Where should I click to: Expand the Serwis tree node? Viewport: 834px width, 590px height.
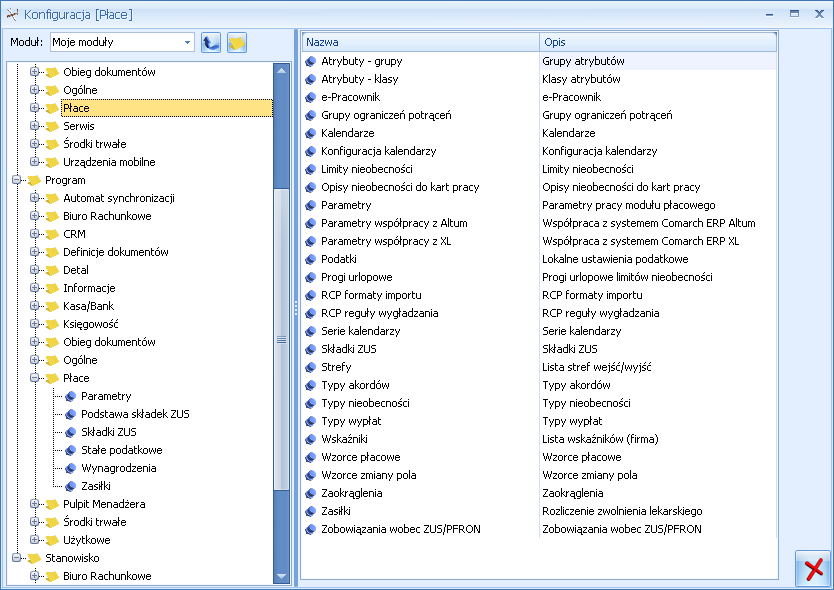point(35,126)
